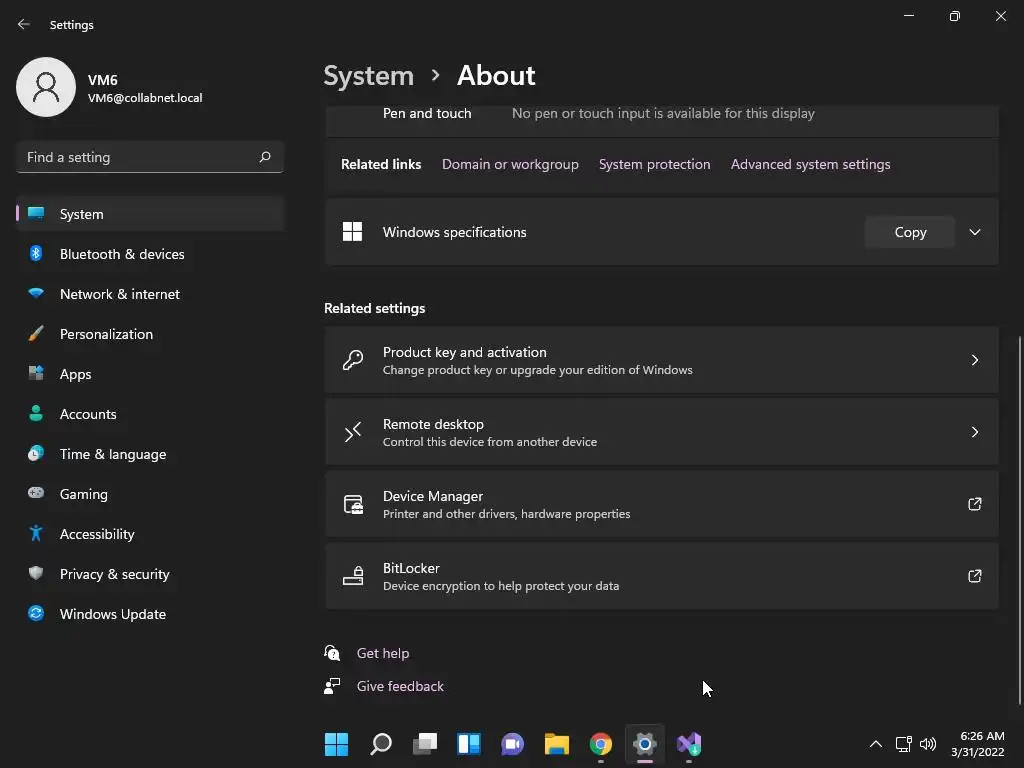Screen dimensions: 1024x768
Task: Click the BitLocker lock drive icon
Action: point(353,575)
